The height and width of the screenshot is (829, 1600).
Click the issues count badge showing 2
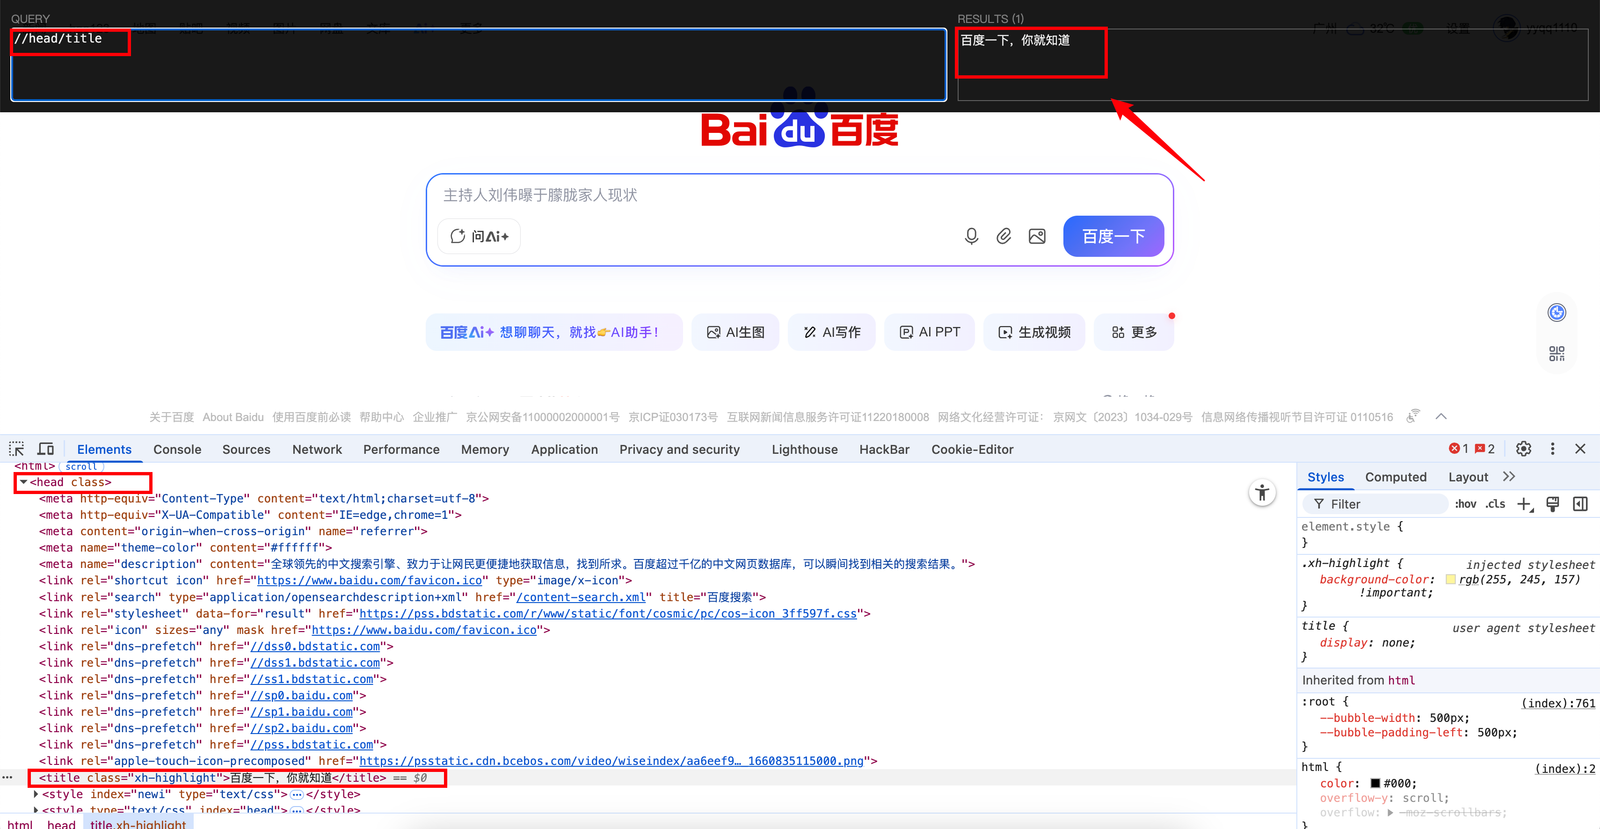tap(1485, 449)
